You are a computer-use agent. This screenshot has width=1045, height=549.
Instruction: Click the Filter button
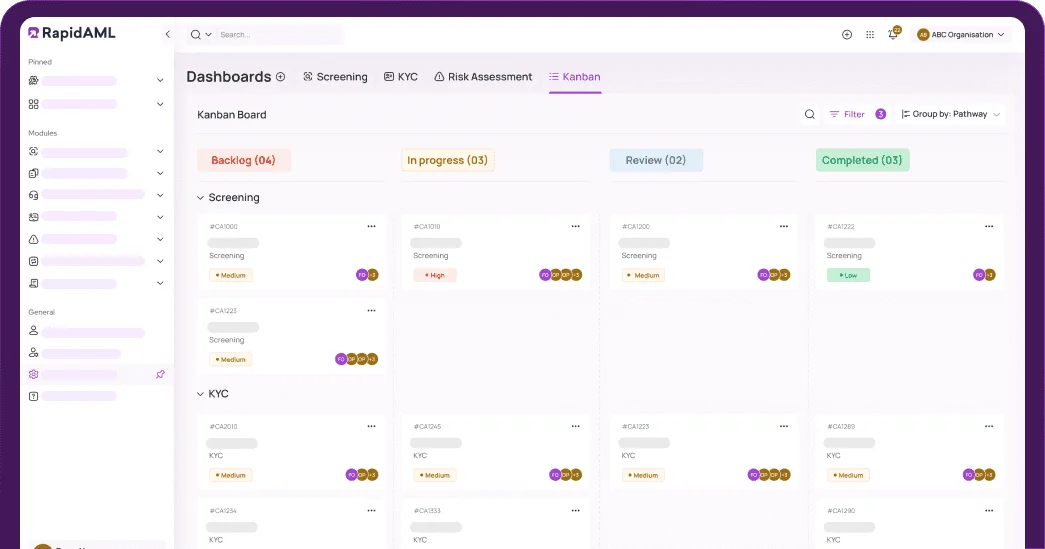(x=847, y=115)
